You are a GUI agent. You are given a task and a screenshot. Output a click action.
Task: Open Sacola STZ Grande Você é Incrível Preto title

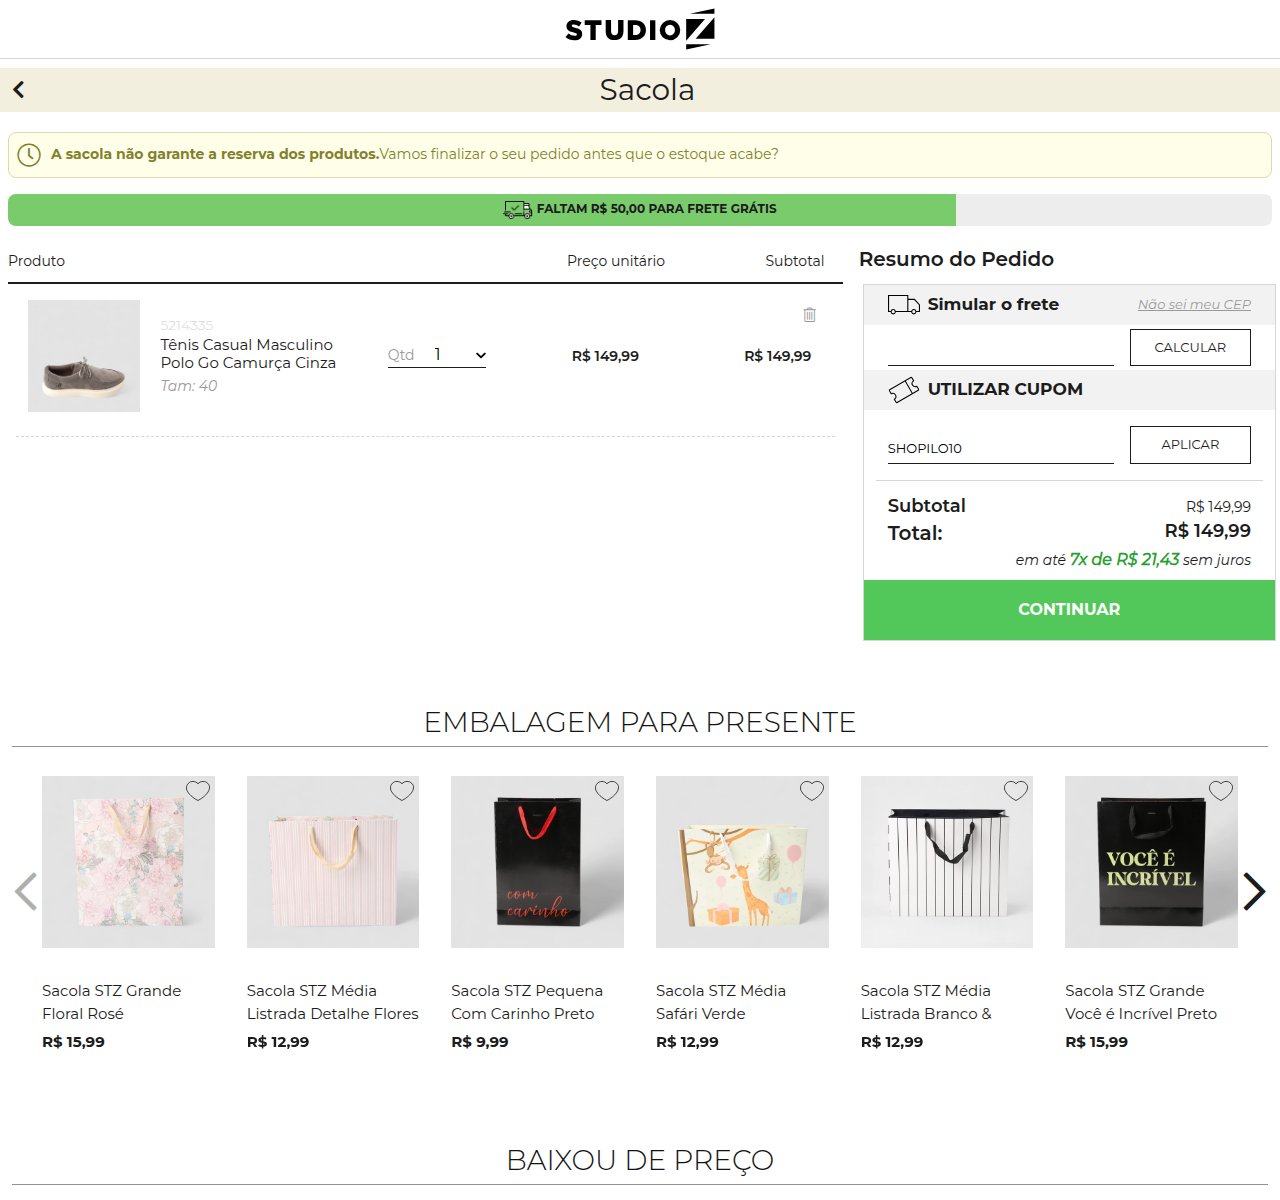[x=1141, y=1002]
